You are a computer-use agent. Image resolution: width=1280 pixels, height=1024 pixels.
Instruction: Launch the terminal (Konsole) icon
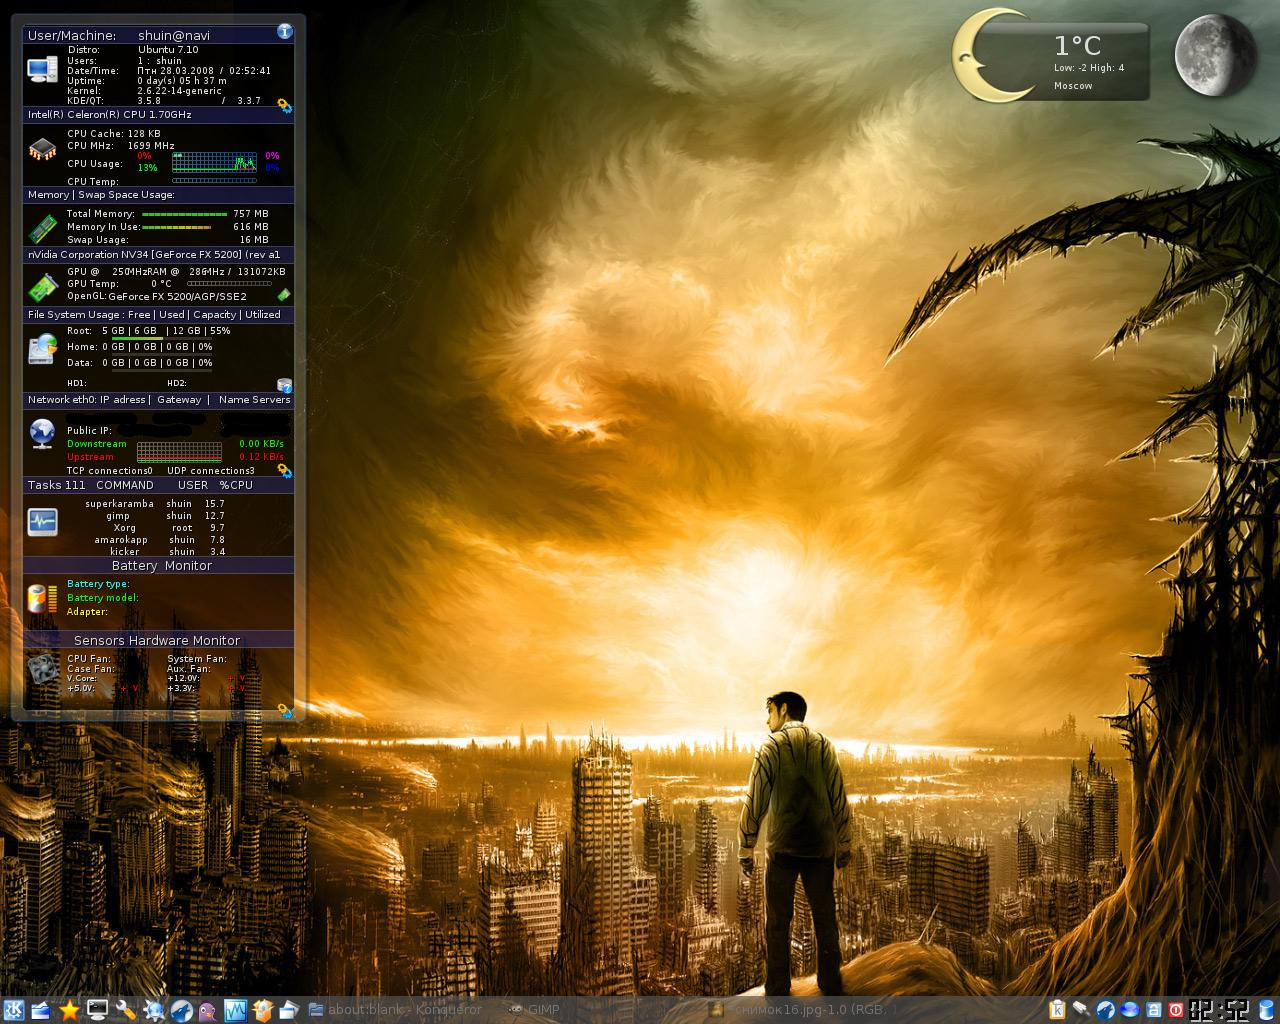pyautogui.click(x=97, y=1010)
